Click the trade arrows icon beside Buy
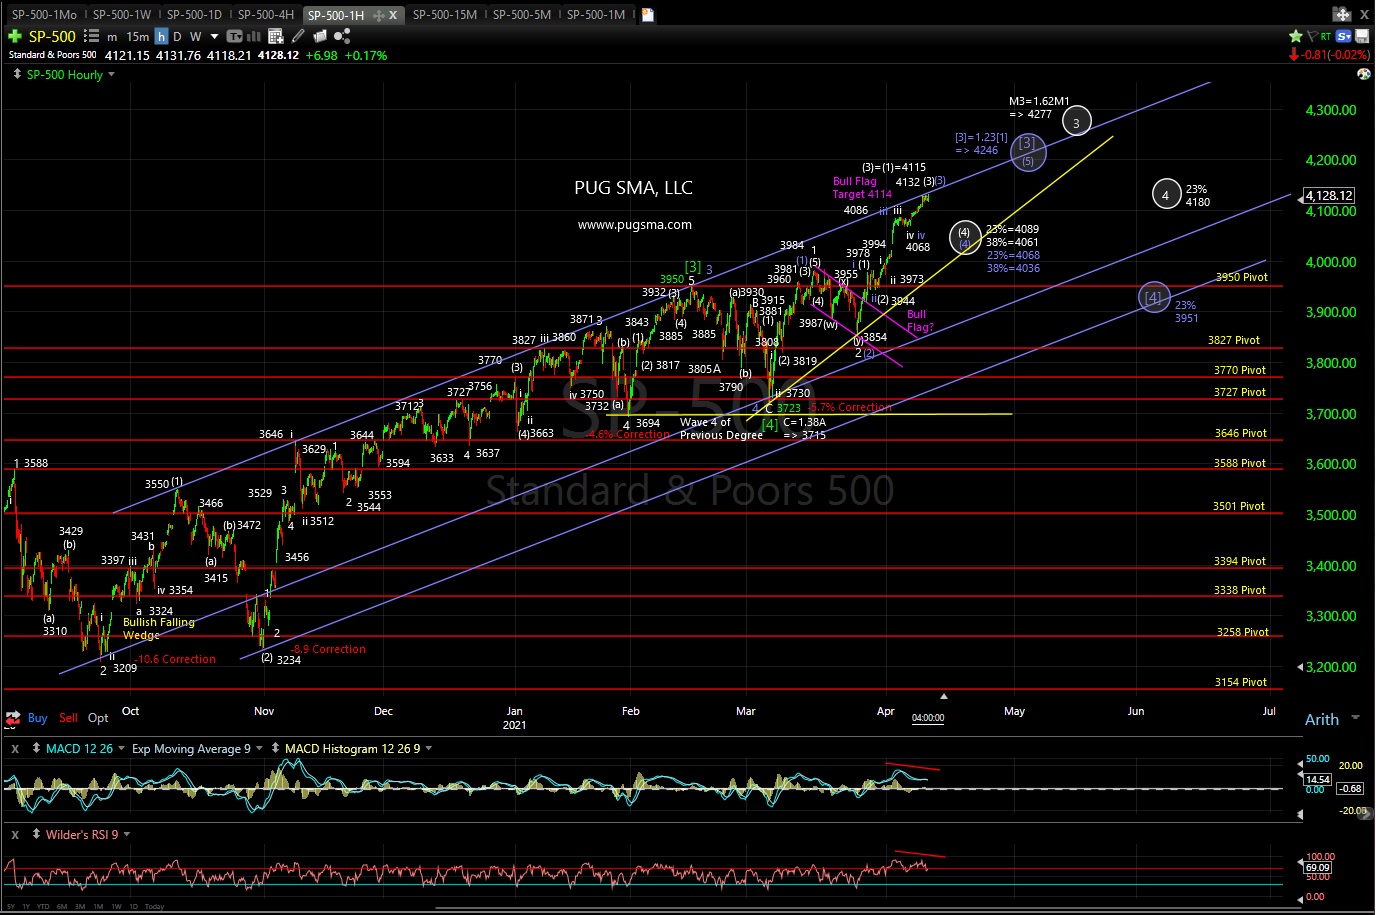1376x915 pixels. pos(13,718)
